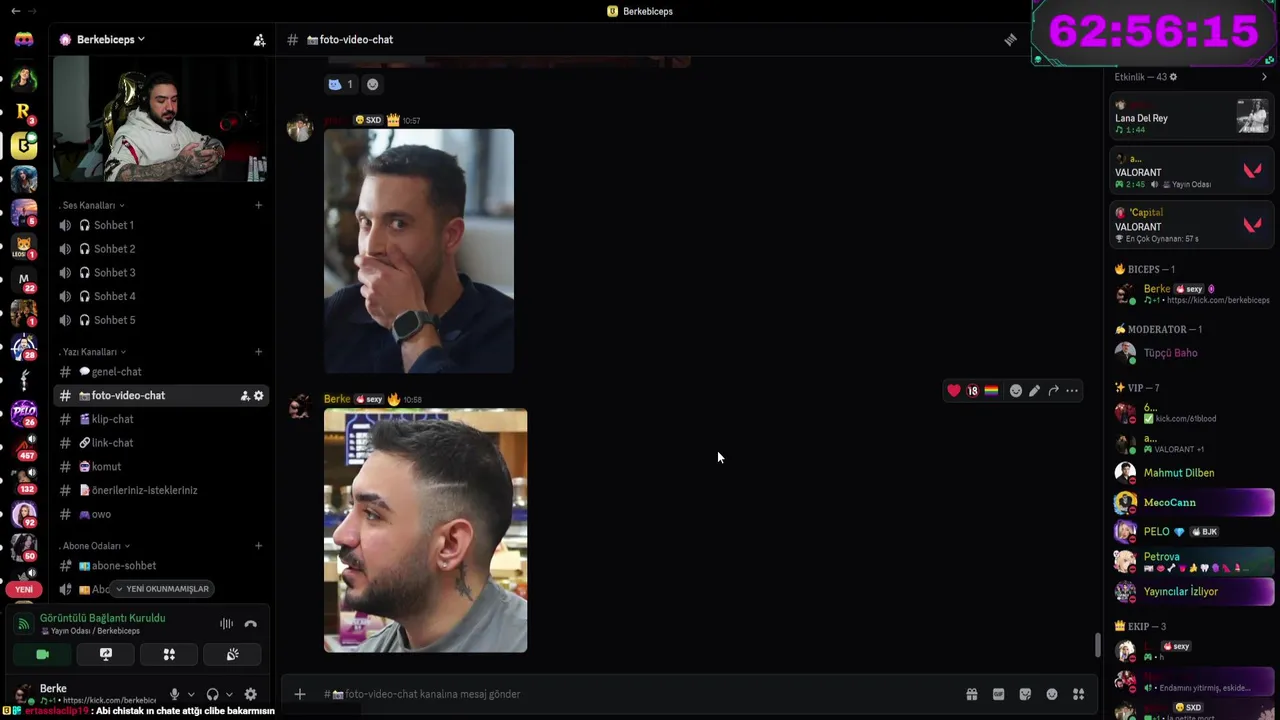1280x720 pixels.
Task: Collapse the Ses Kanalları category
Action: (92, 205)
